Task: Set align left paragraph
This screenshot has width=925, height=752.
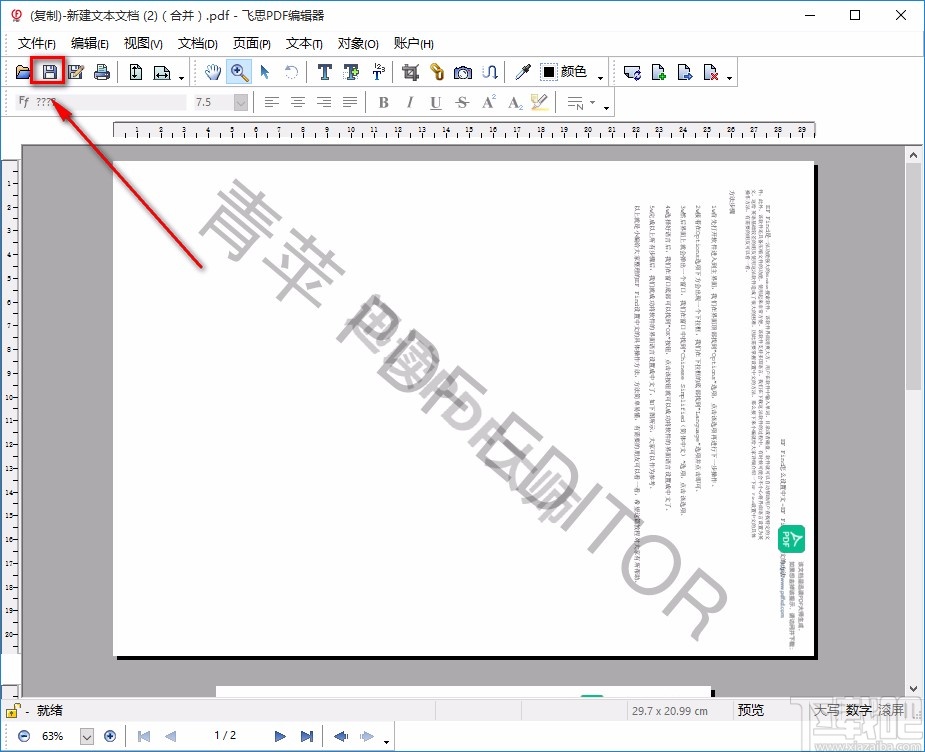Action: pos(271,103)
